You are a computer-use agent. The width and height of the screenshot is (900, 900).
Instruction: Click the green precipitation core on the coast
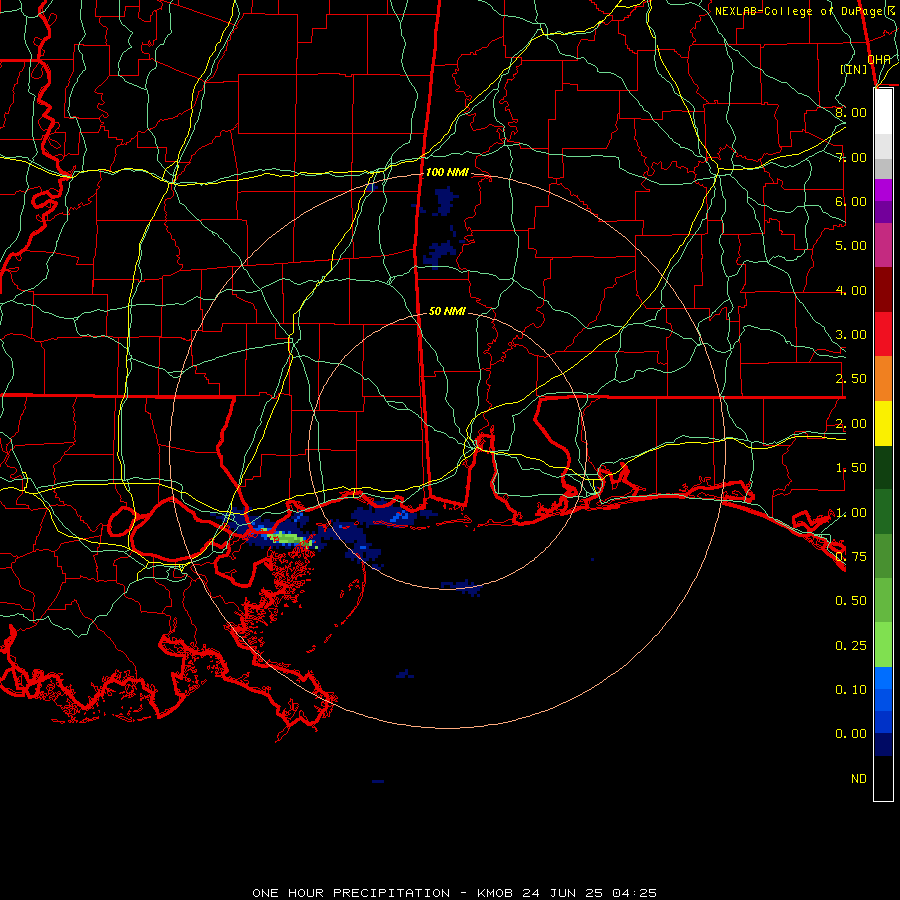tap(289, 538)
